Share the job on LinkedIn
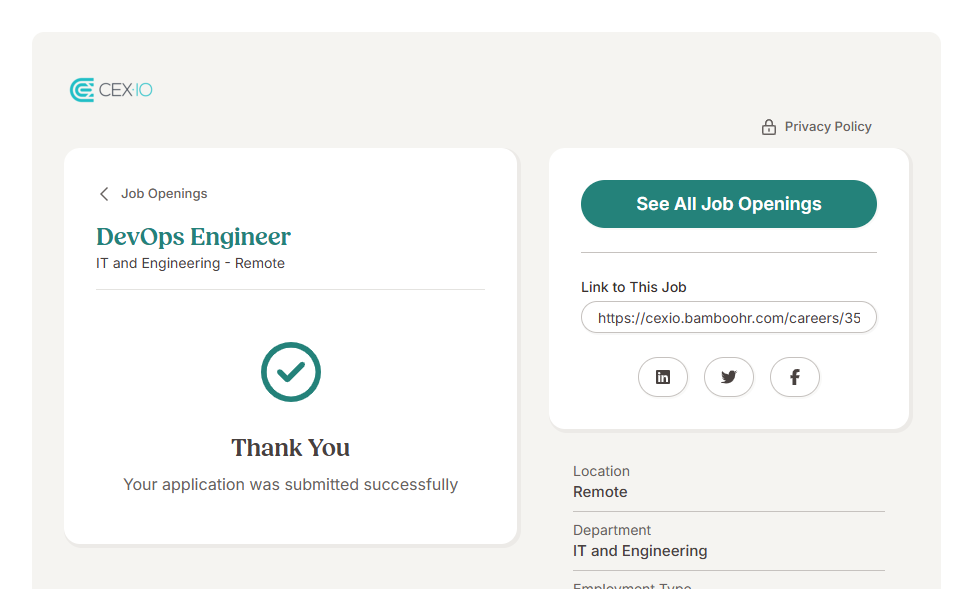The image size is (973, 589). (662, 377)
